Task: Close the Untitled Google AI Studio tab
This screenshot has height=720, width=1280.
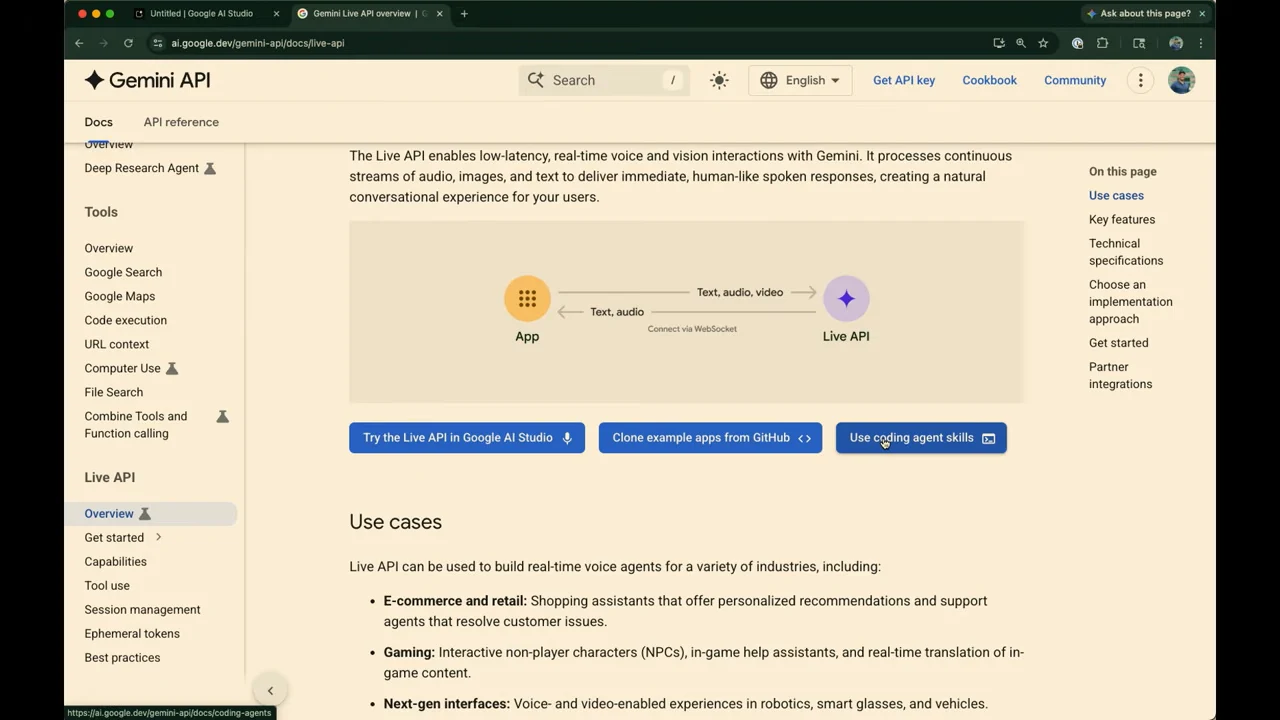Action: pos(276,13)
